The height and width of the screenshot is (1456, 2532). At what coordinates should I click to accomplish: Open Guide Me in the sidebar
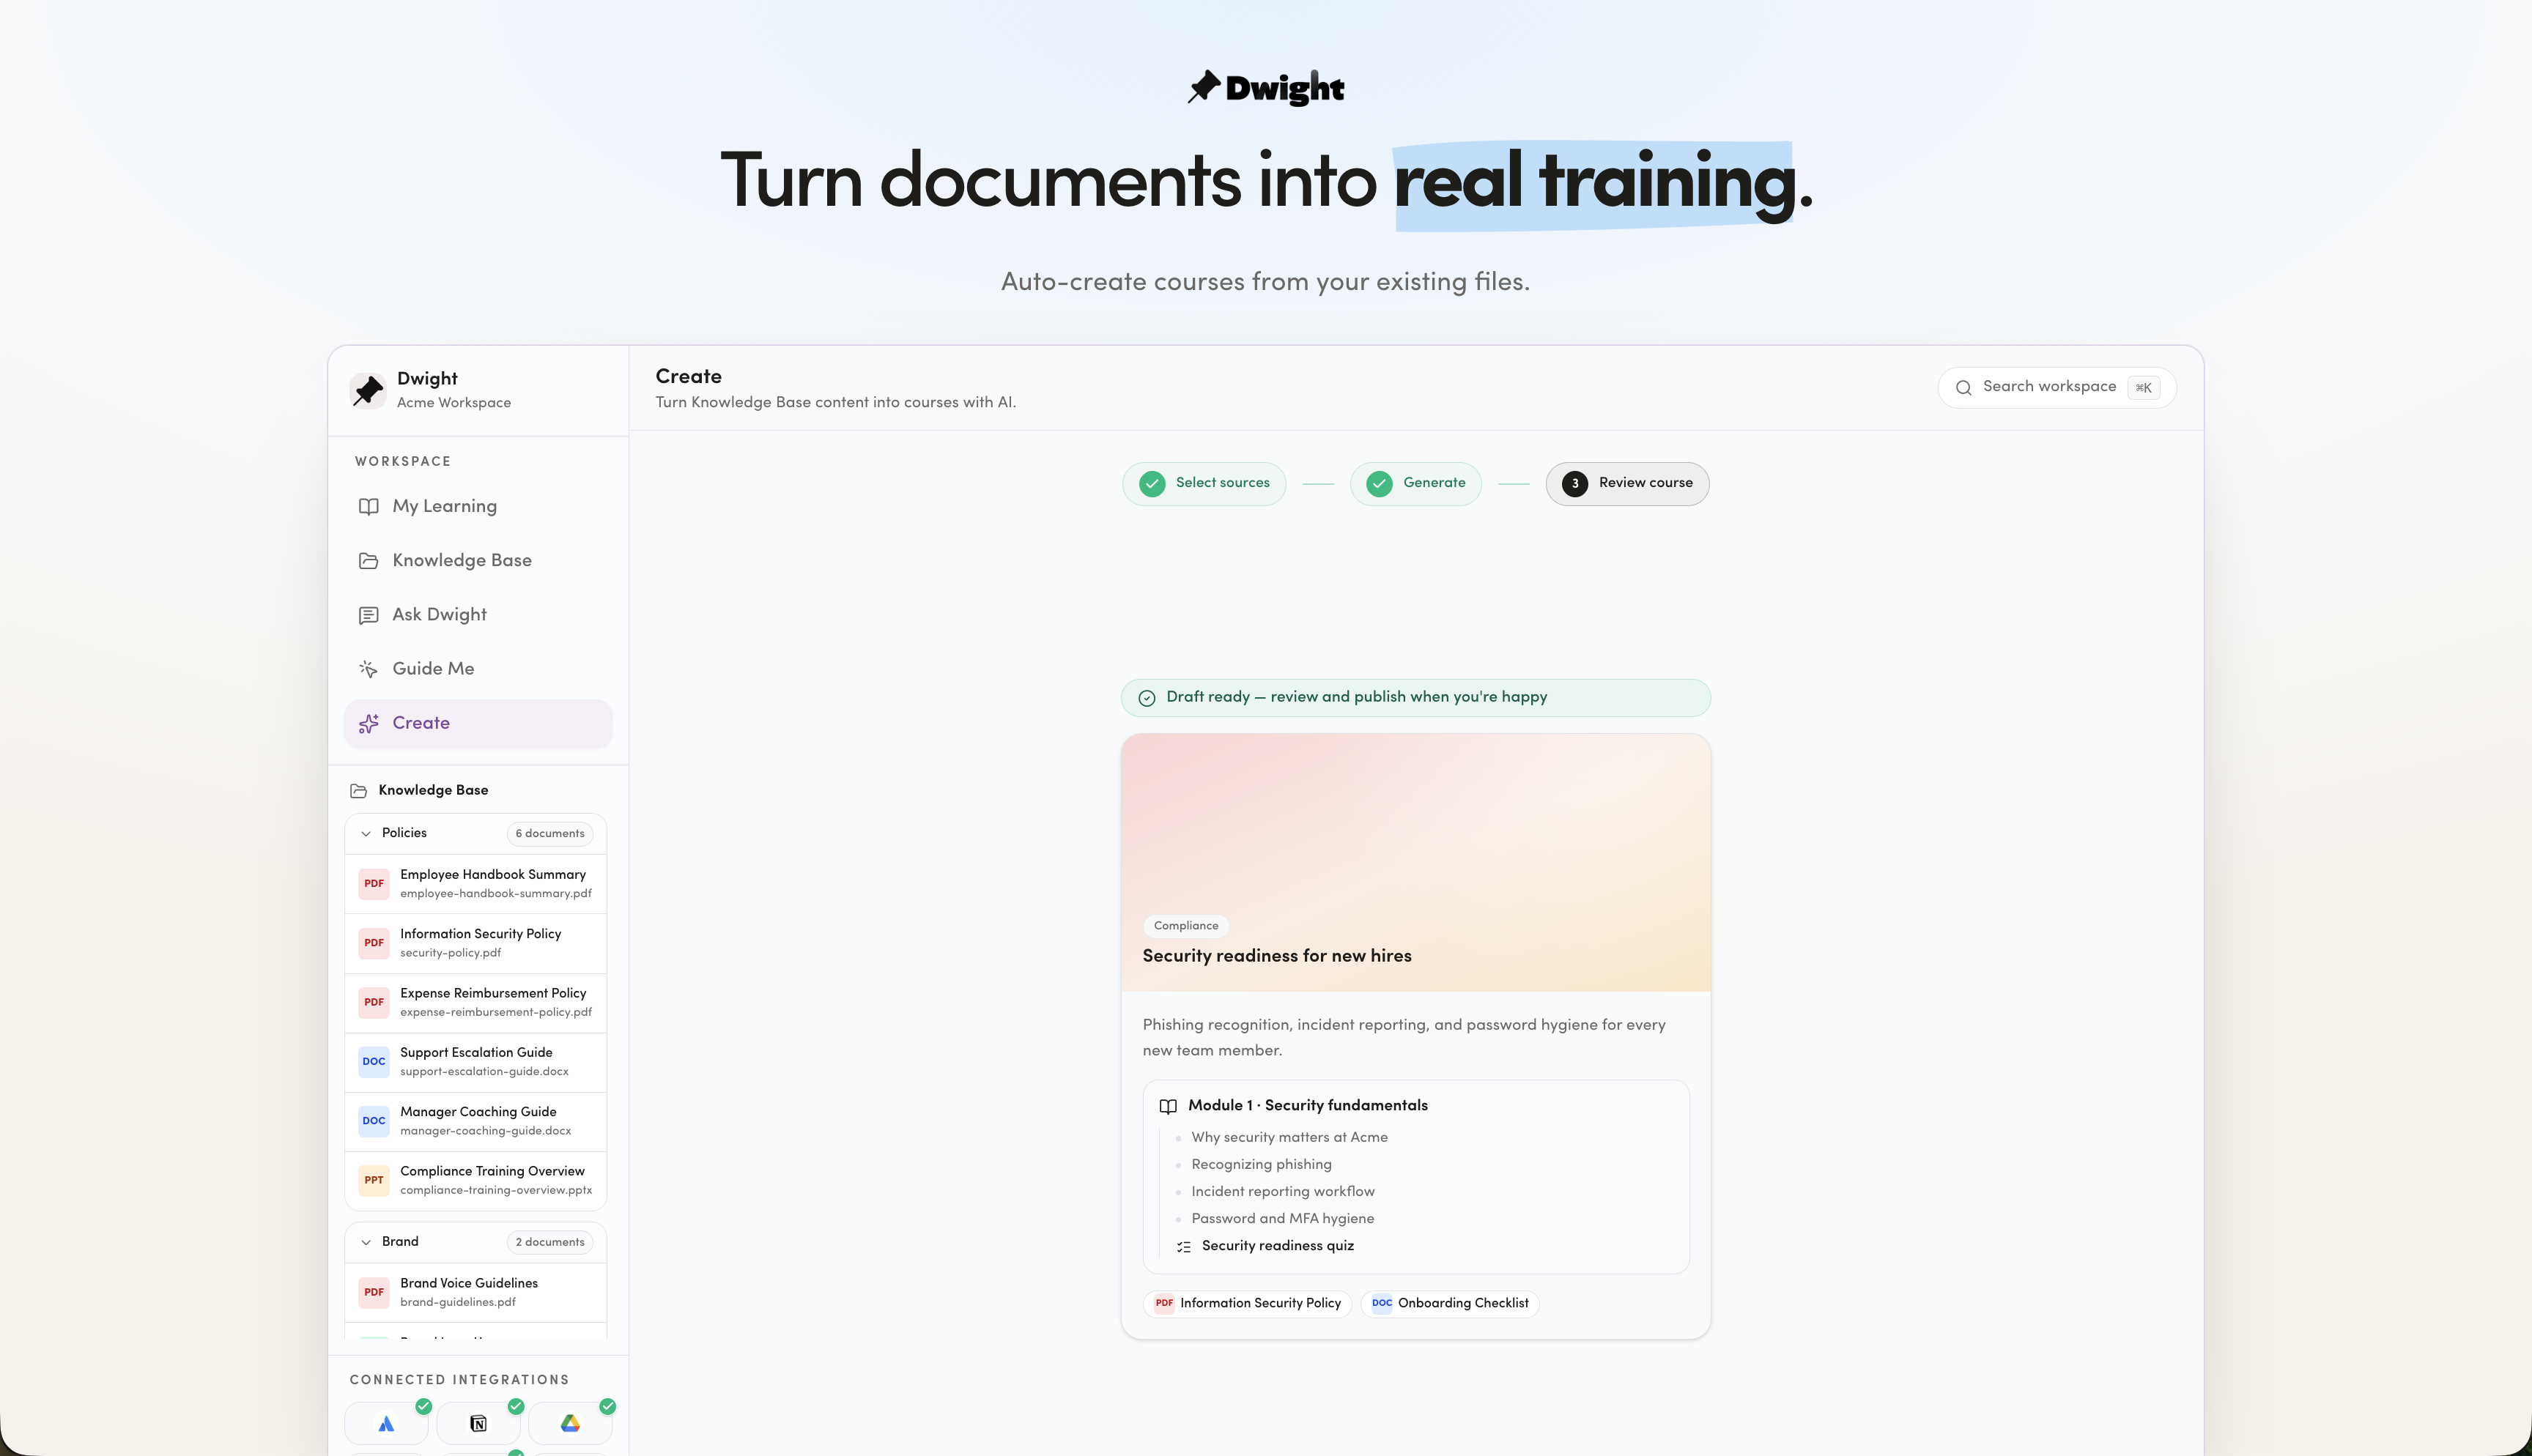[x=478, y=669]
